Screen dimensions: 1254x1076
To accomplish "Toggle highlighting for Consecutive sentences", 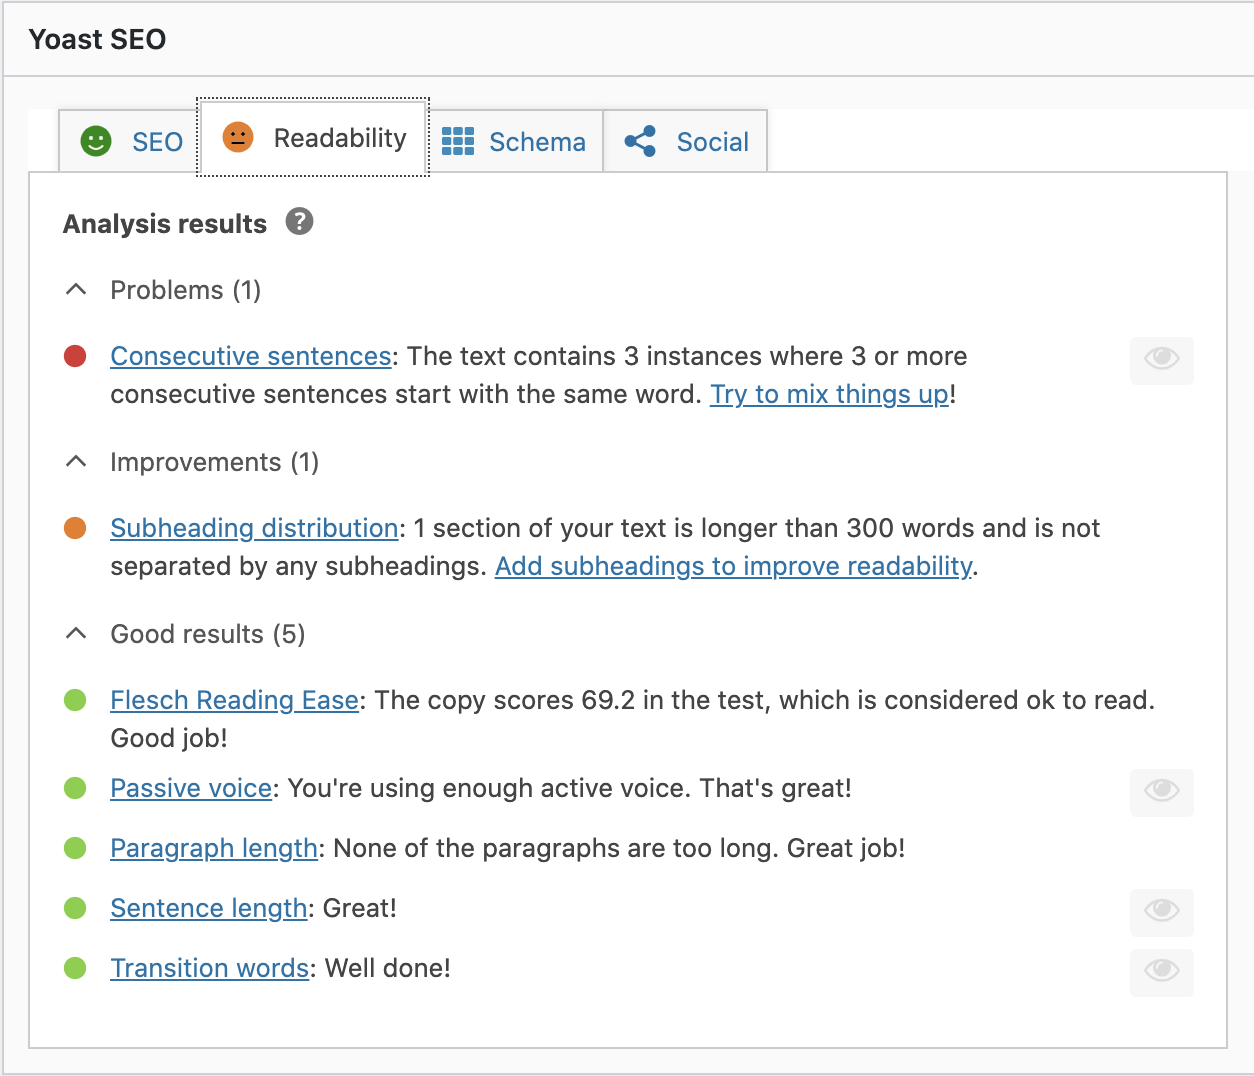I will click(x=1161, y=360).
